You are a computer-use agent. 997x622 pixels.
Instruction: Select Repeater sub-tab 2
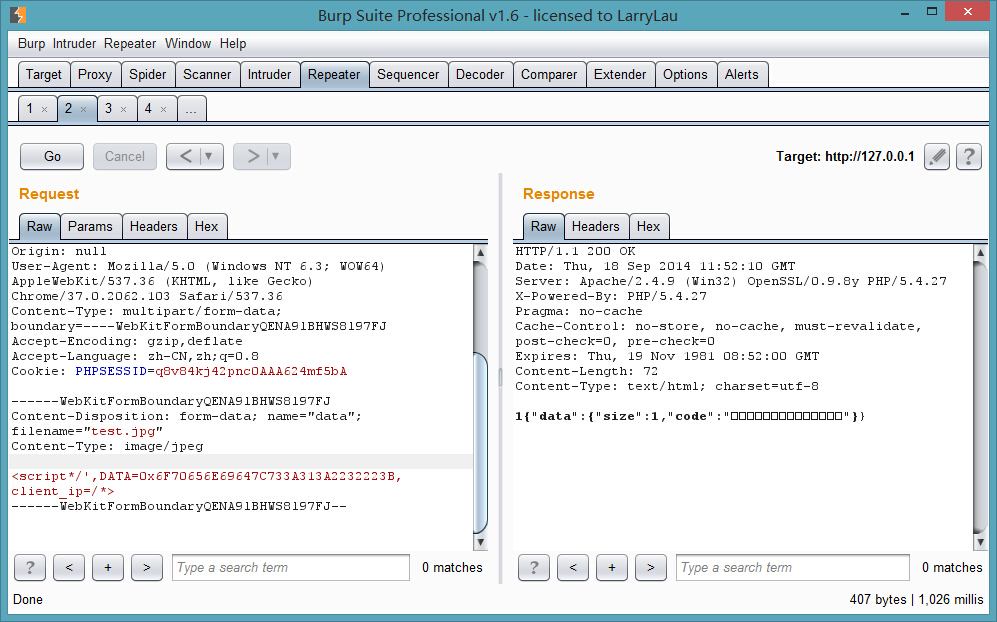69,109
